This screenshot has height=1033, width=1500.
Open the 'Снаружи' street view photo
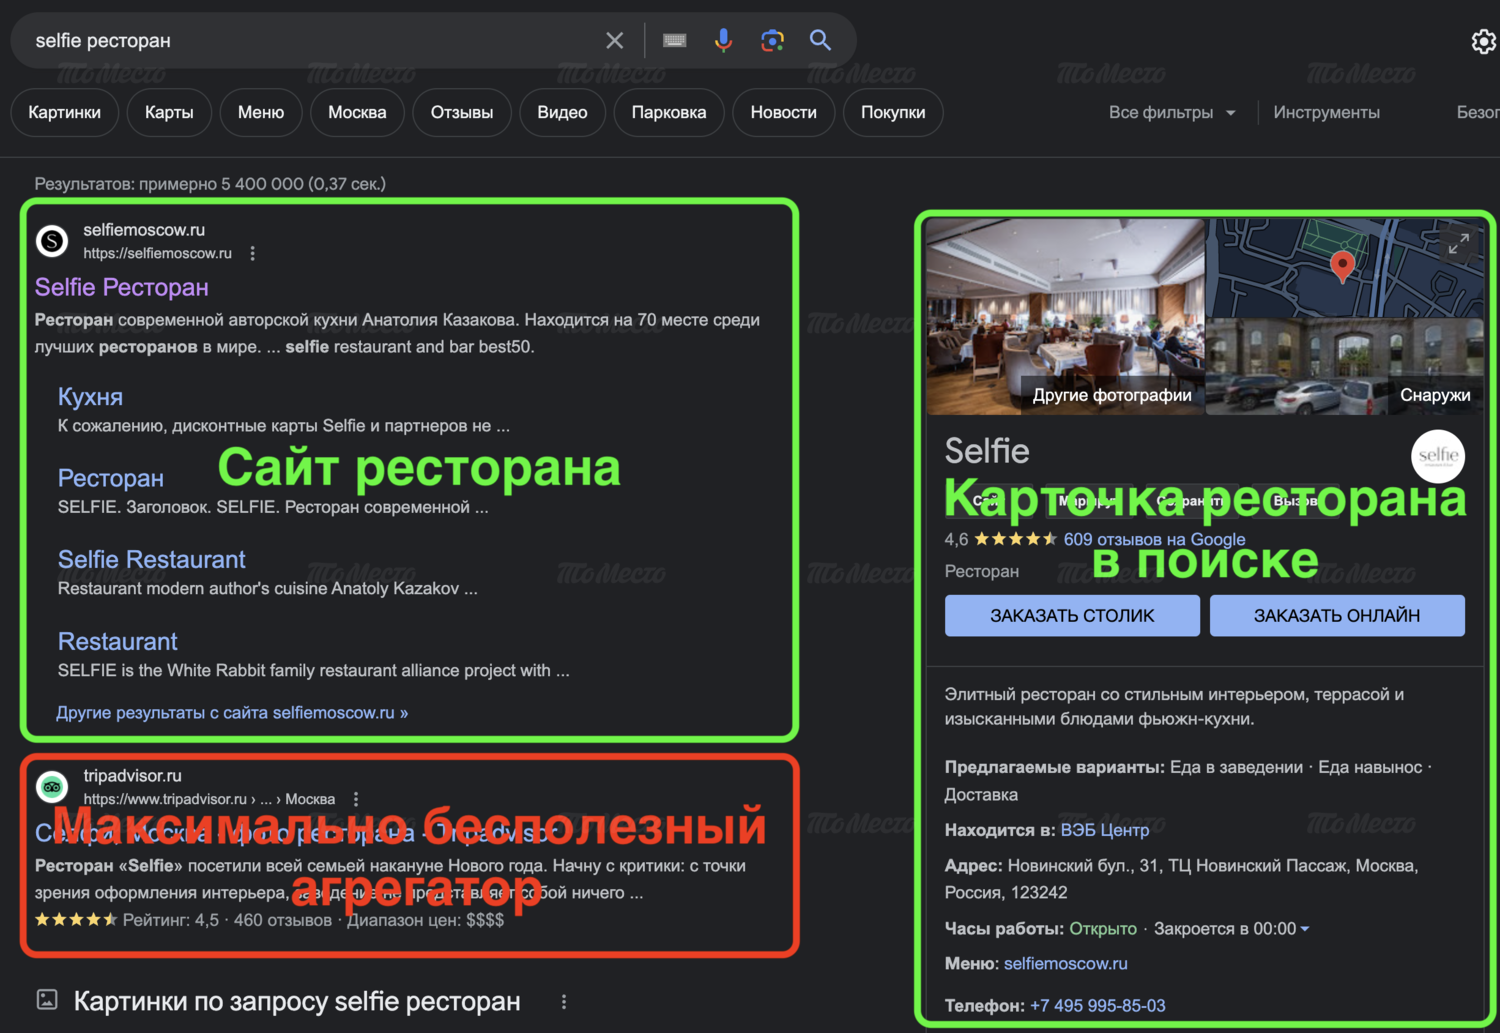1344,367
